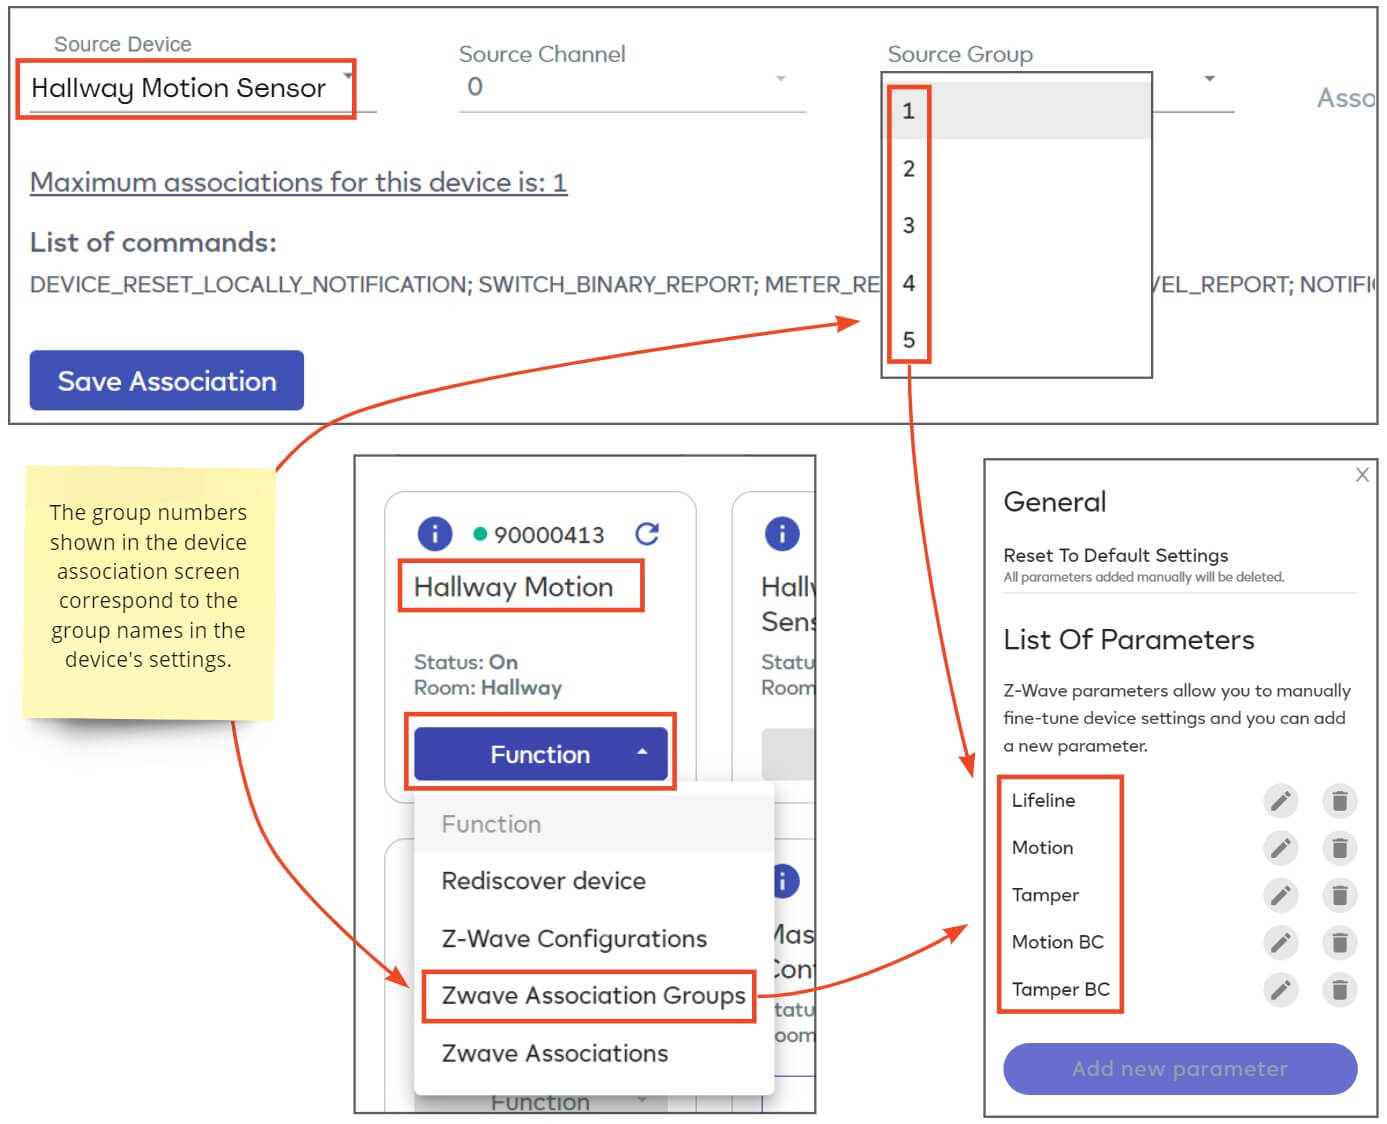Click the Save Association button
Screen dimensions: 1387x1124
pyautogui.click(x=167, y=381)
